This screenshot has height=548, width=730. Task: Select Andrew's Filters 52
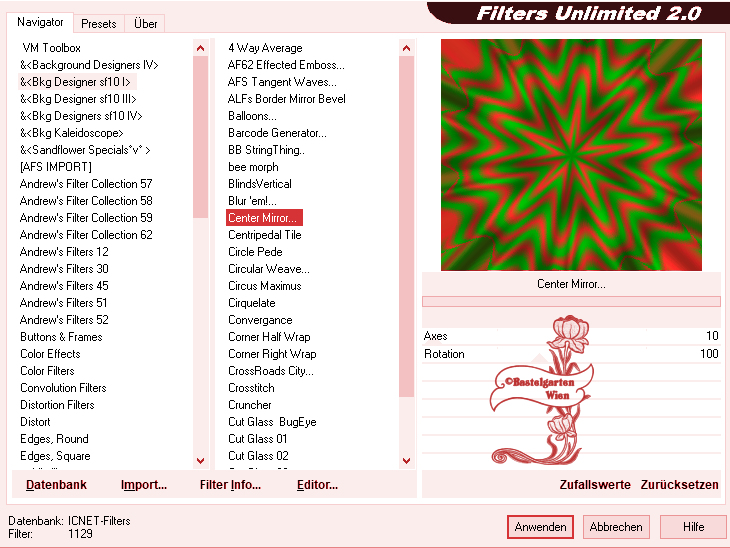(64, 320)
